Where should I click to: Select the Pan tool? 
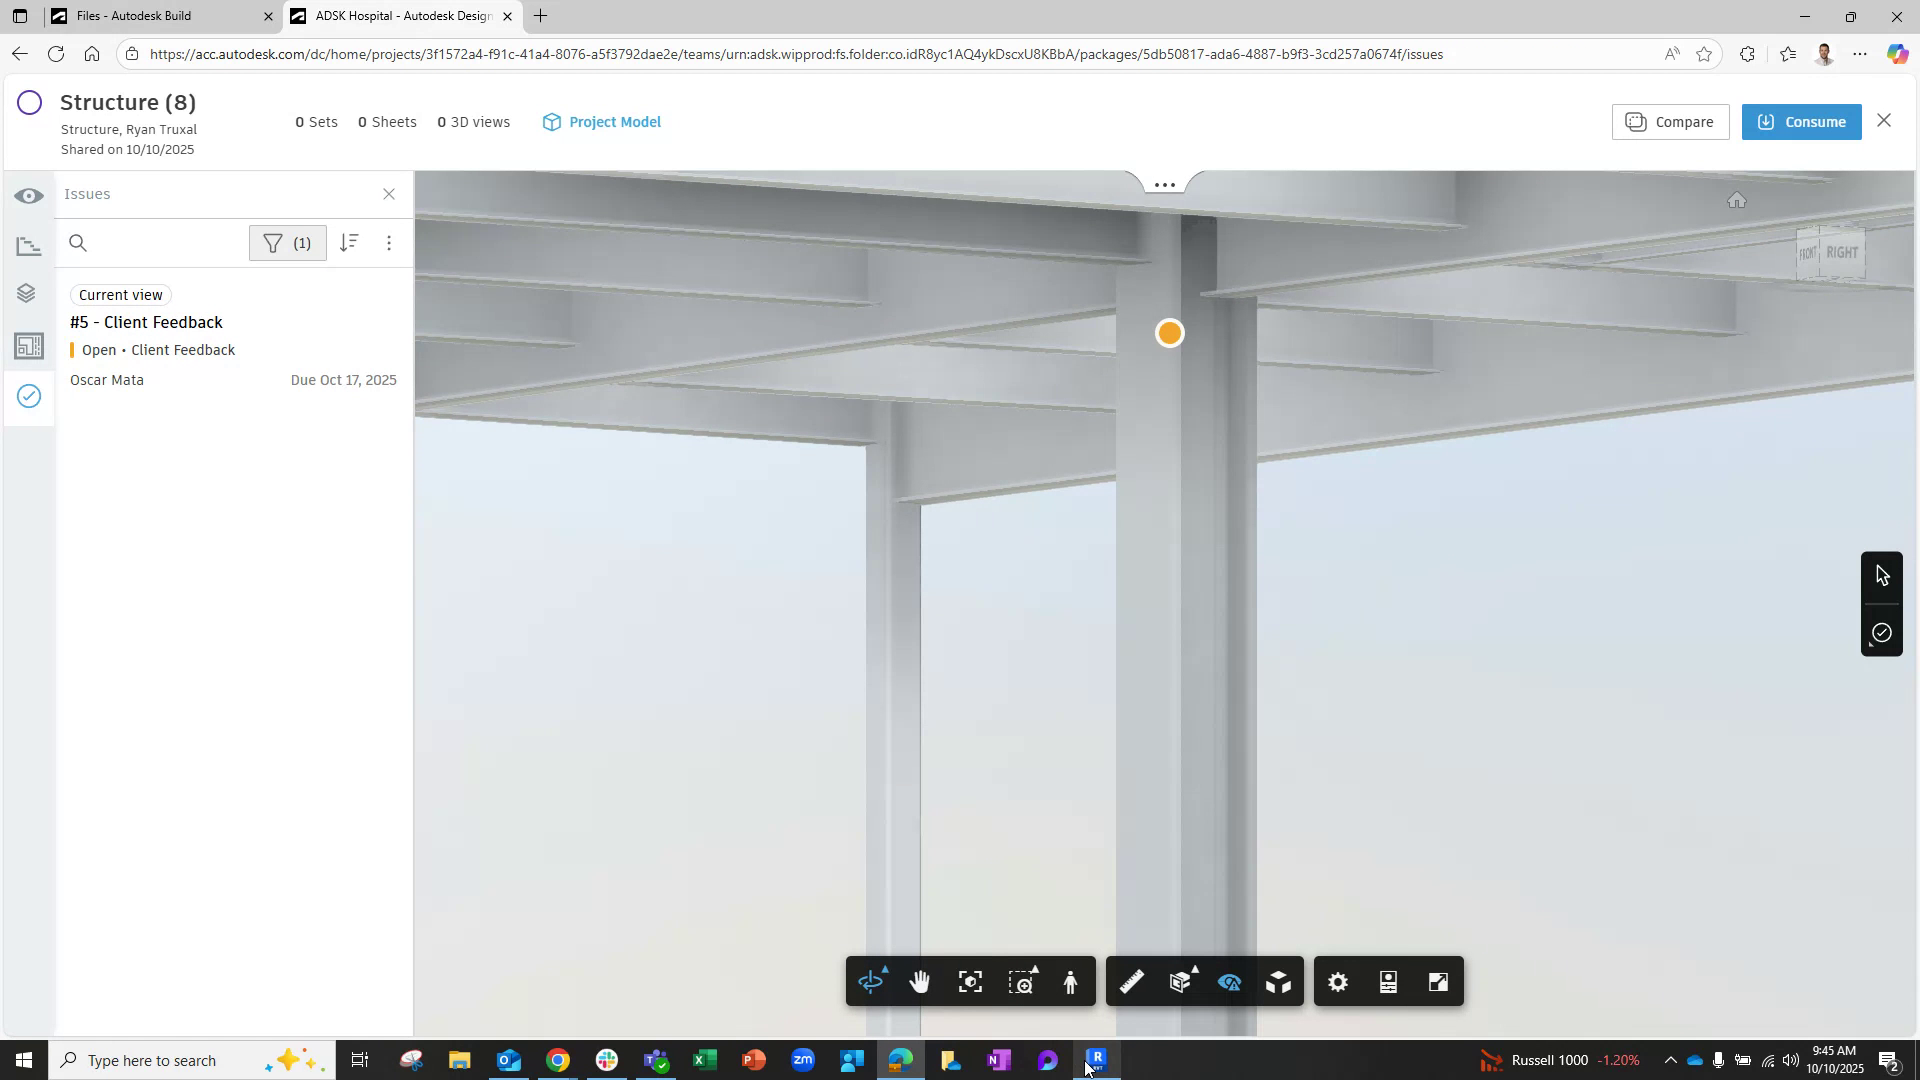(919, 981)
